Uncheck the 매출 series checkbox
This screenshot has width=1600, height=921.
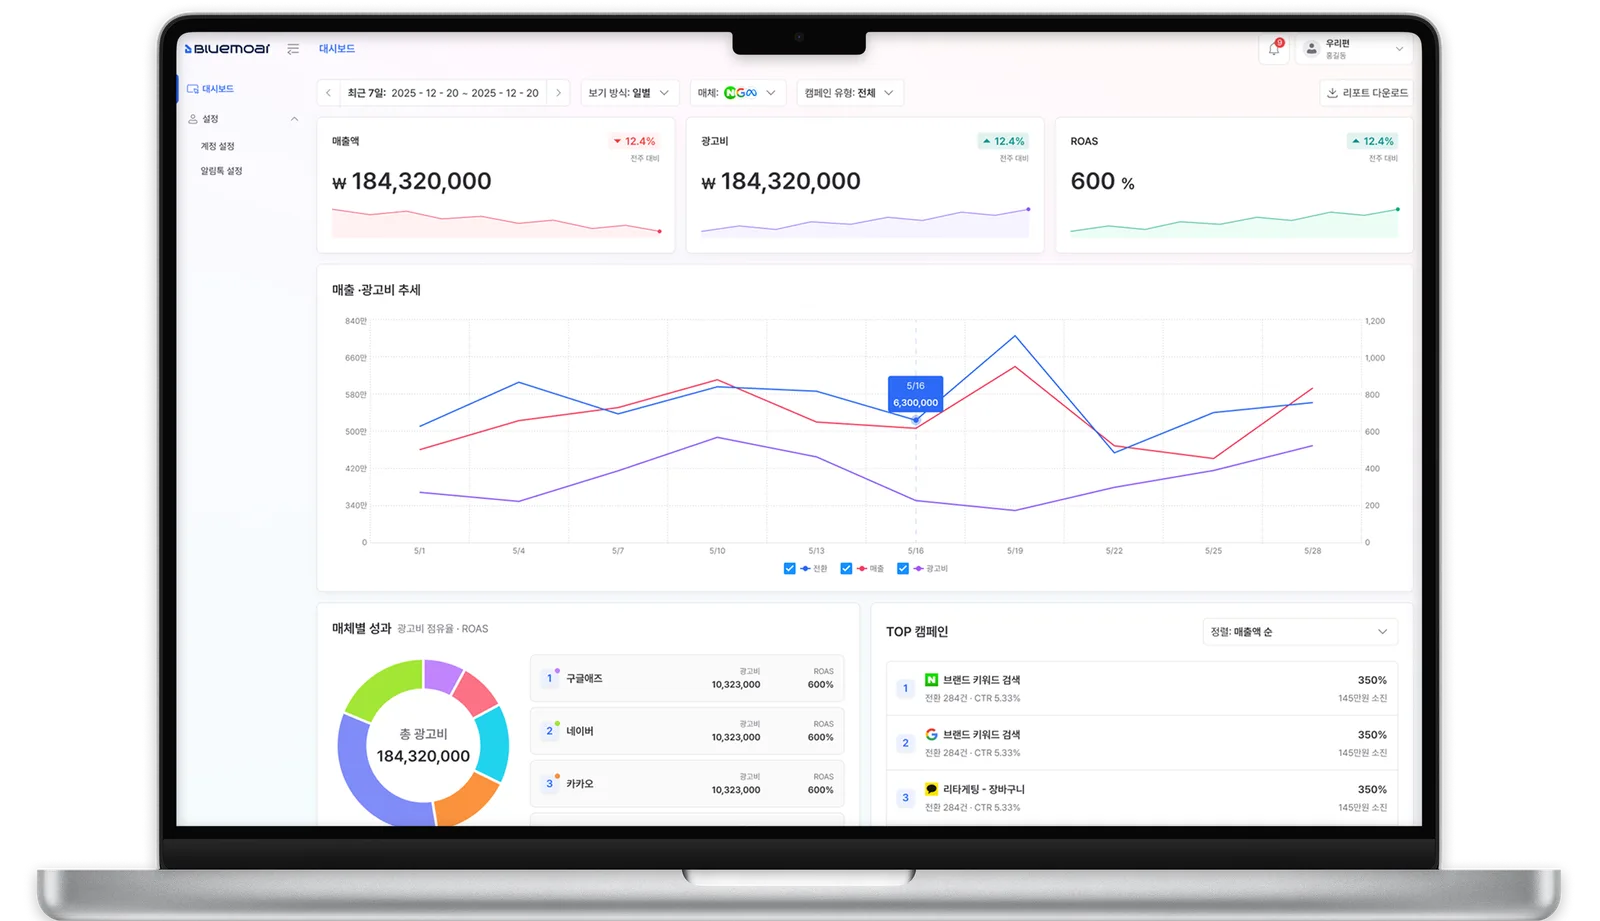pos(846,568)
